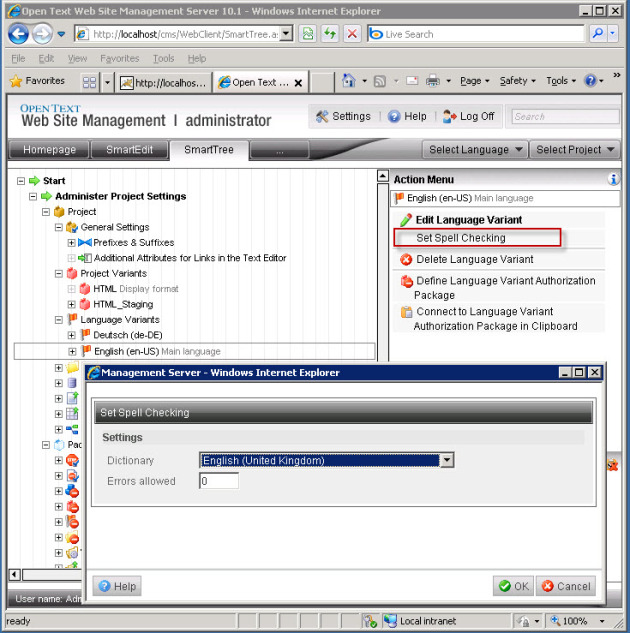Click the horizontal scrollbar left arrow
Image resolution: width=630 pixels, height=633 pixels.
coord(14,574)
